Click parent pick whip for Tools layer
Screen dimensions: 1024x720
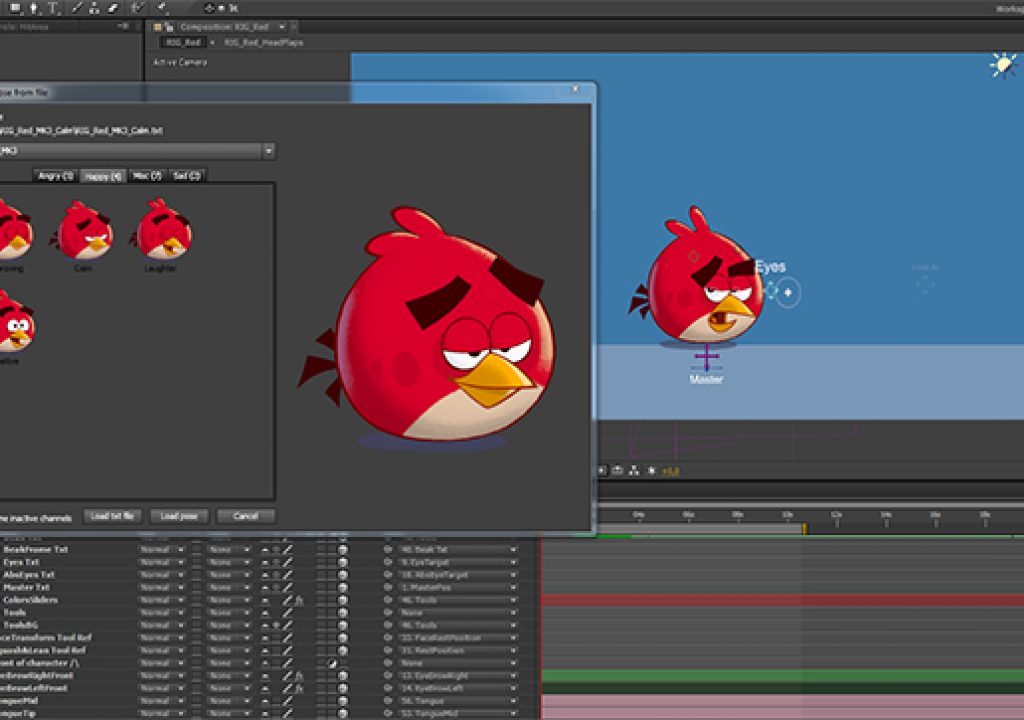pos(388,613)
